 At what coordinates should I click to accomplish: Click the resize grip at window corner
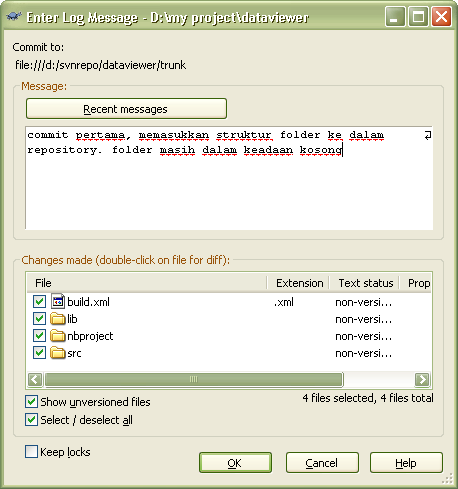[x=448, y=478]
